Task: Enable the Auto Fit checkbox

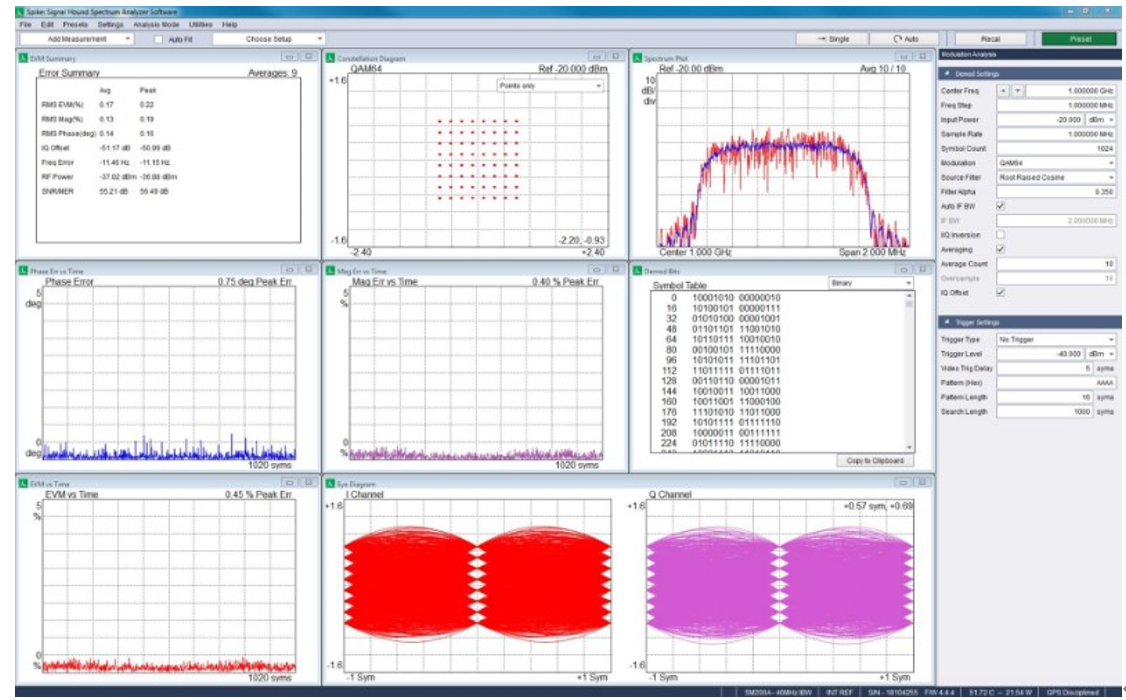Action: [x=158, y=39]
